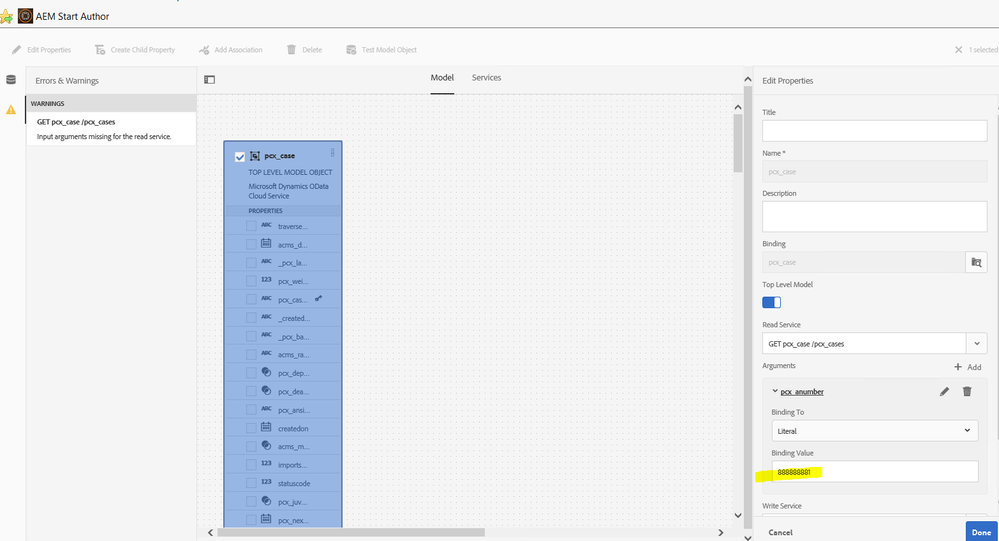Viewport: 999px width, 541px height.
Task: Uncheck the pcx_case model object checkbox
Action: 239,156
